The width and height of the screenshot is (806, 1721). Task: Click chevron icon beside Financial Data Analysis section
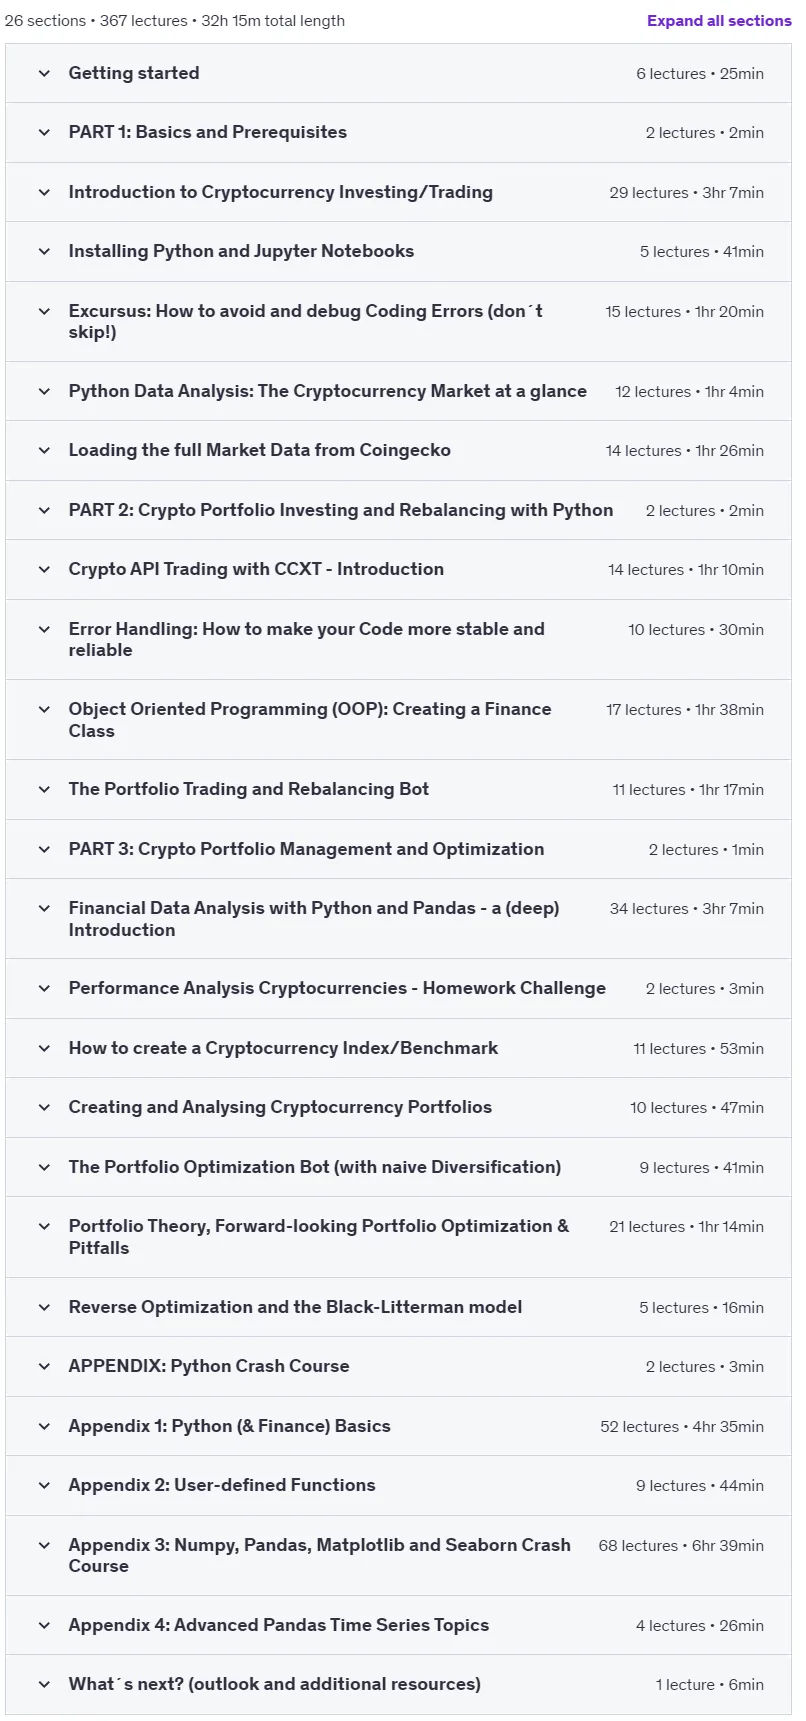tap(44, 908)
